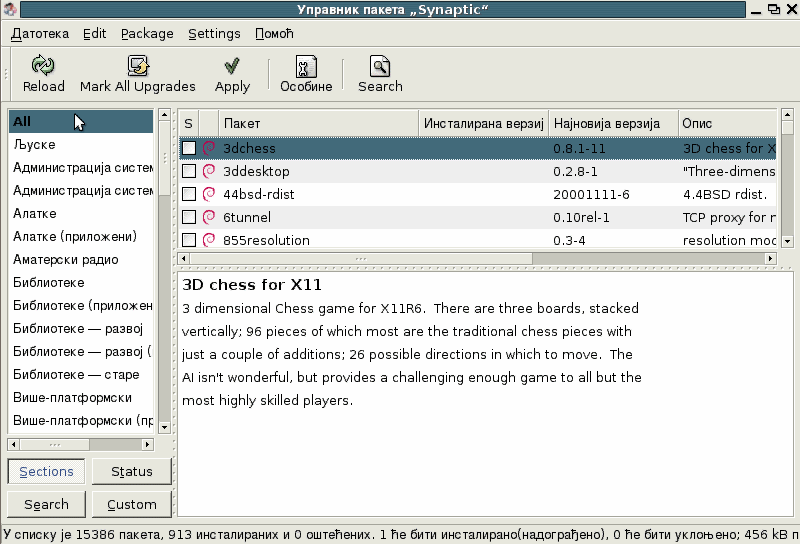Image resolution: width=800 pixels, height=544 pixels.
Task: Switch to Sections filter view
Action: [x=46, y=472]
